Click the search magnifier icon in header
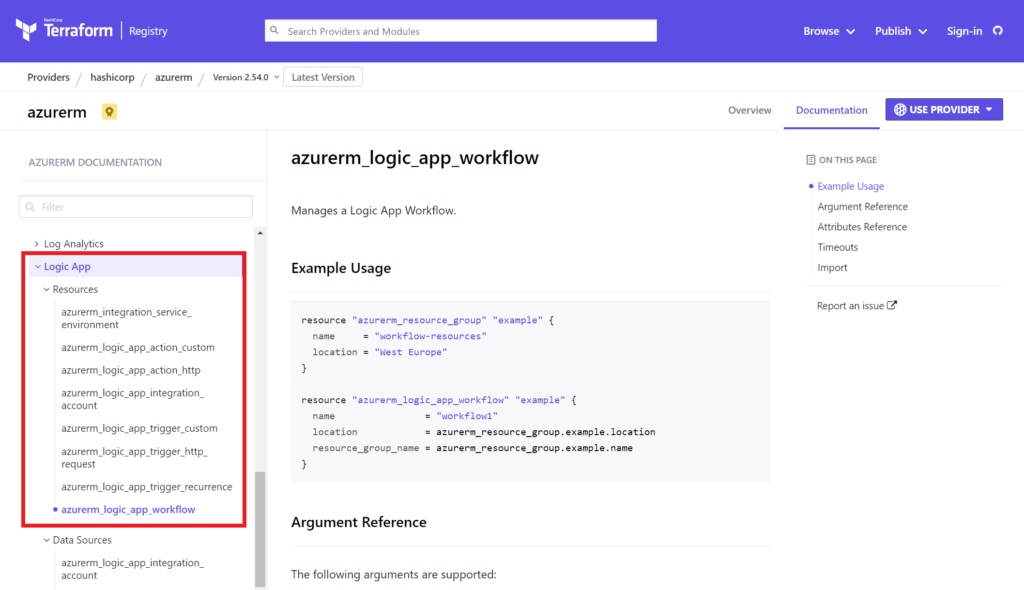This screenshot has height=590, width=1024. click(274, 31)
